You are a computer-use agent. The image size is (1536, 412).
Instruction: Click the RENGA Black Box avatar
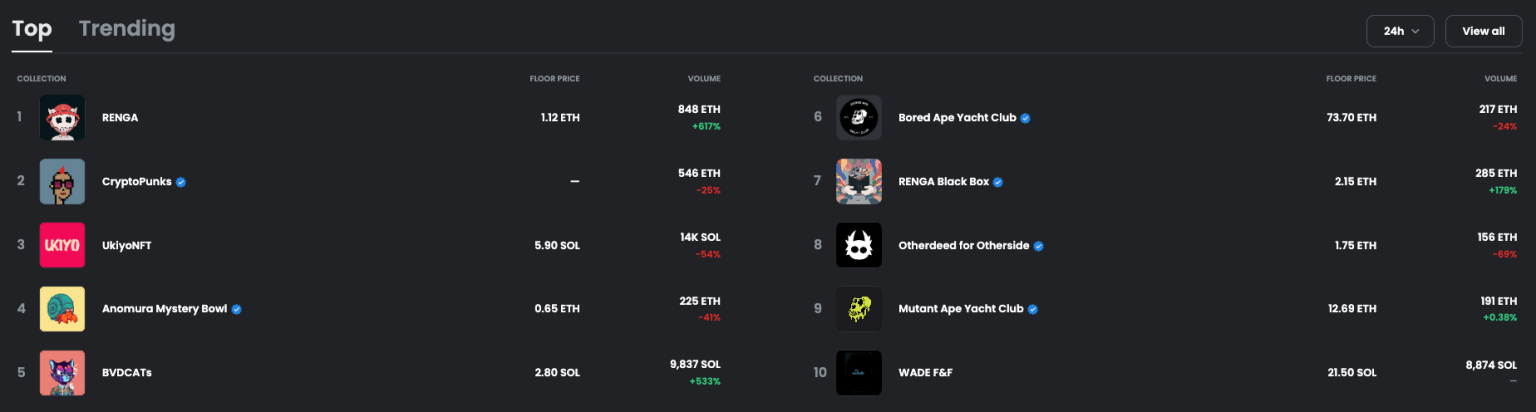(x=858, y=182)
